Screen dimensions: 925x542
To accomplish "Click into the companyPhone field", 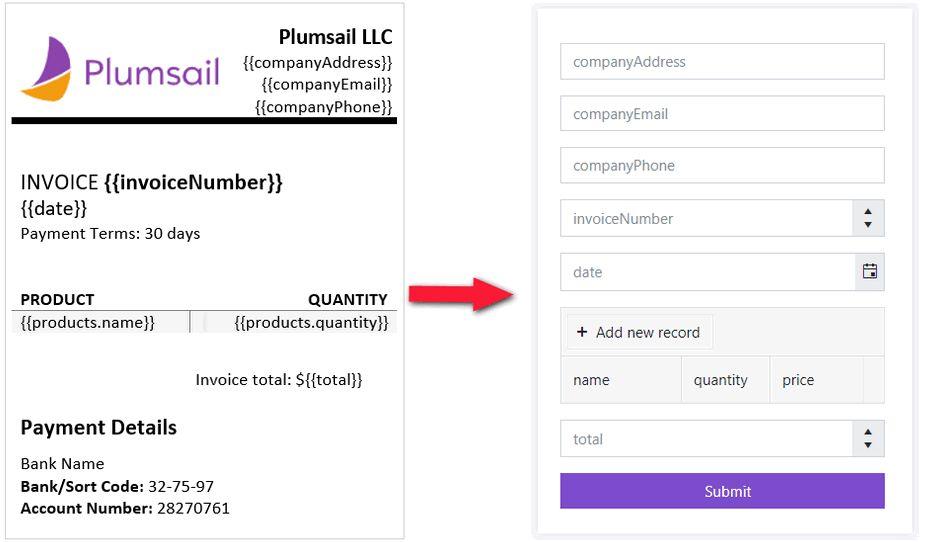I will pyautogui.click(x=722, y=166).
